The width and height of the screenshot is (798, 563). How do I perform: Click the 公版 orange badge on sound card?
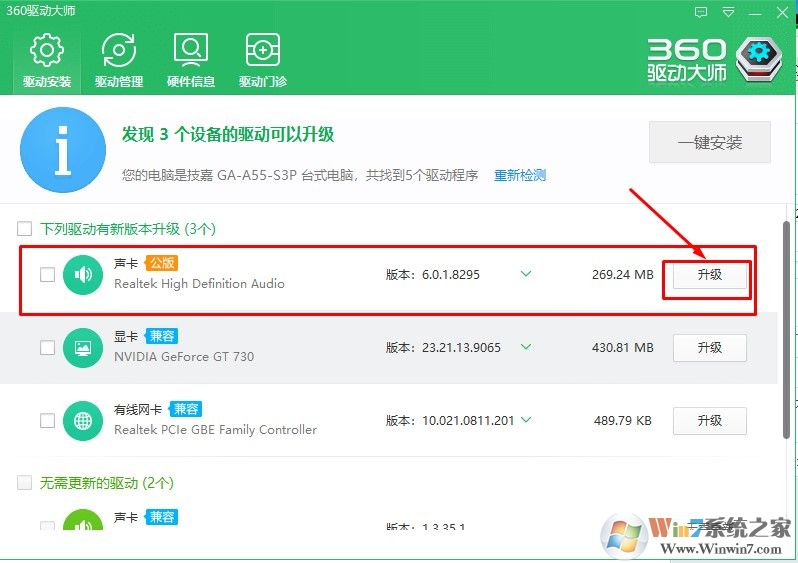click(x=161, y=263)
